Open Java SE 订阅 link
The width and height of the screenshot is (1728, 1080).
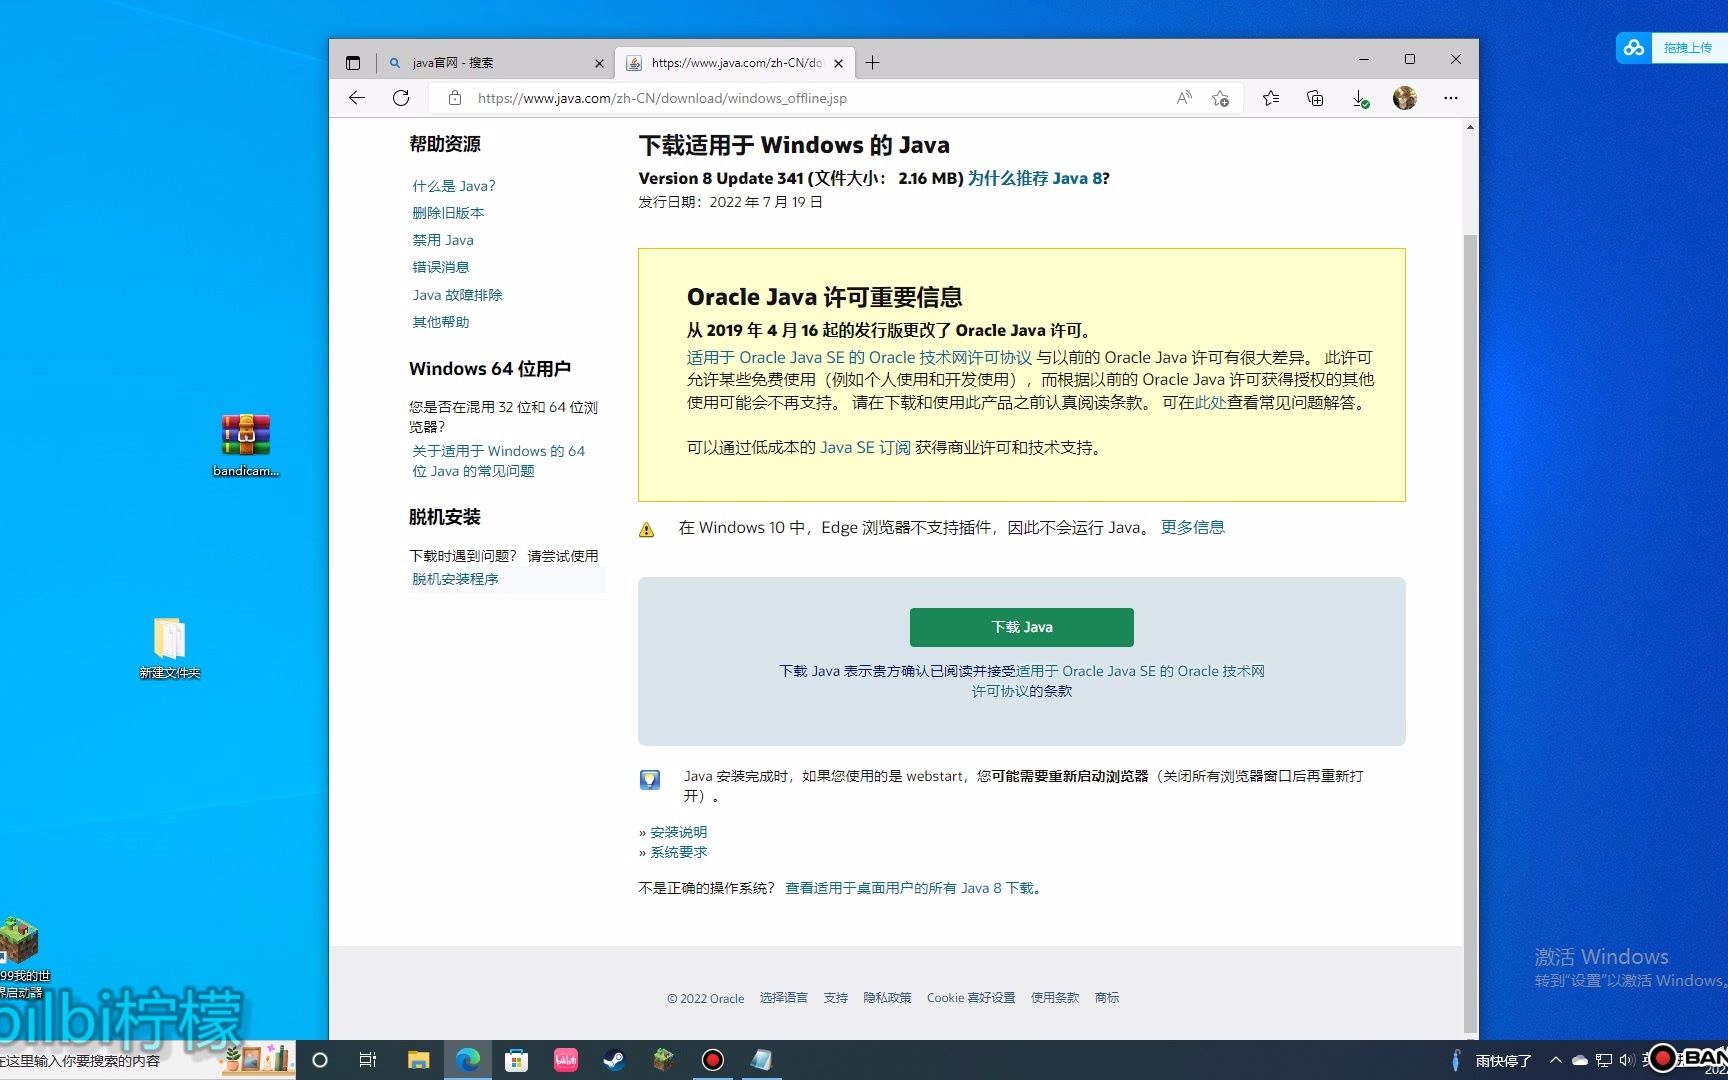tap(865, 447)
